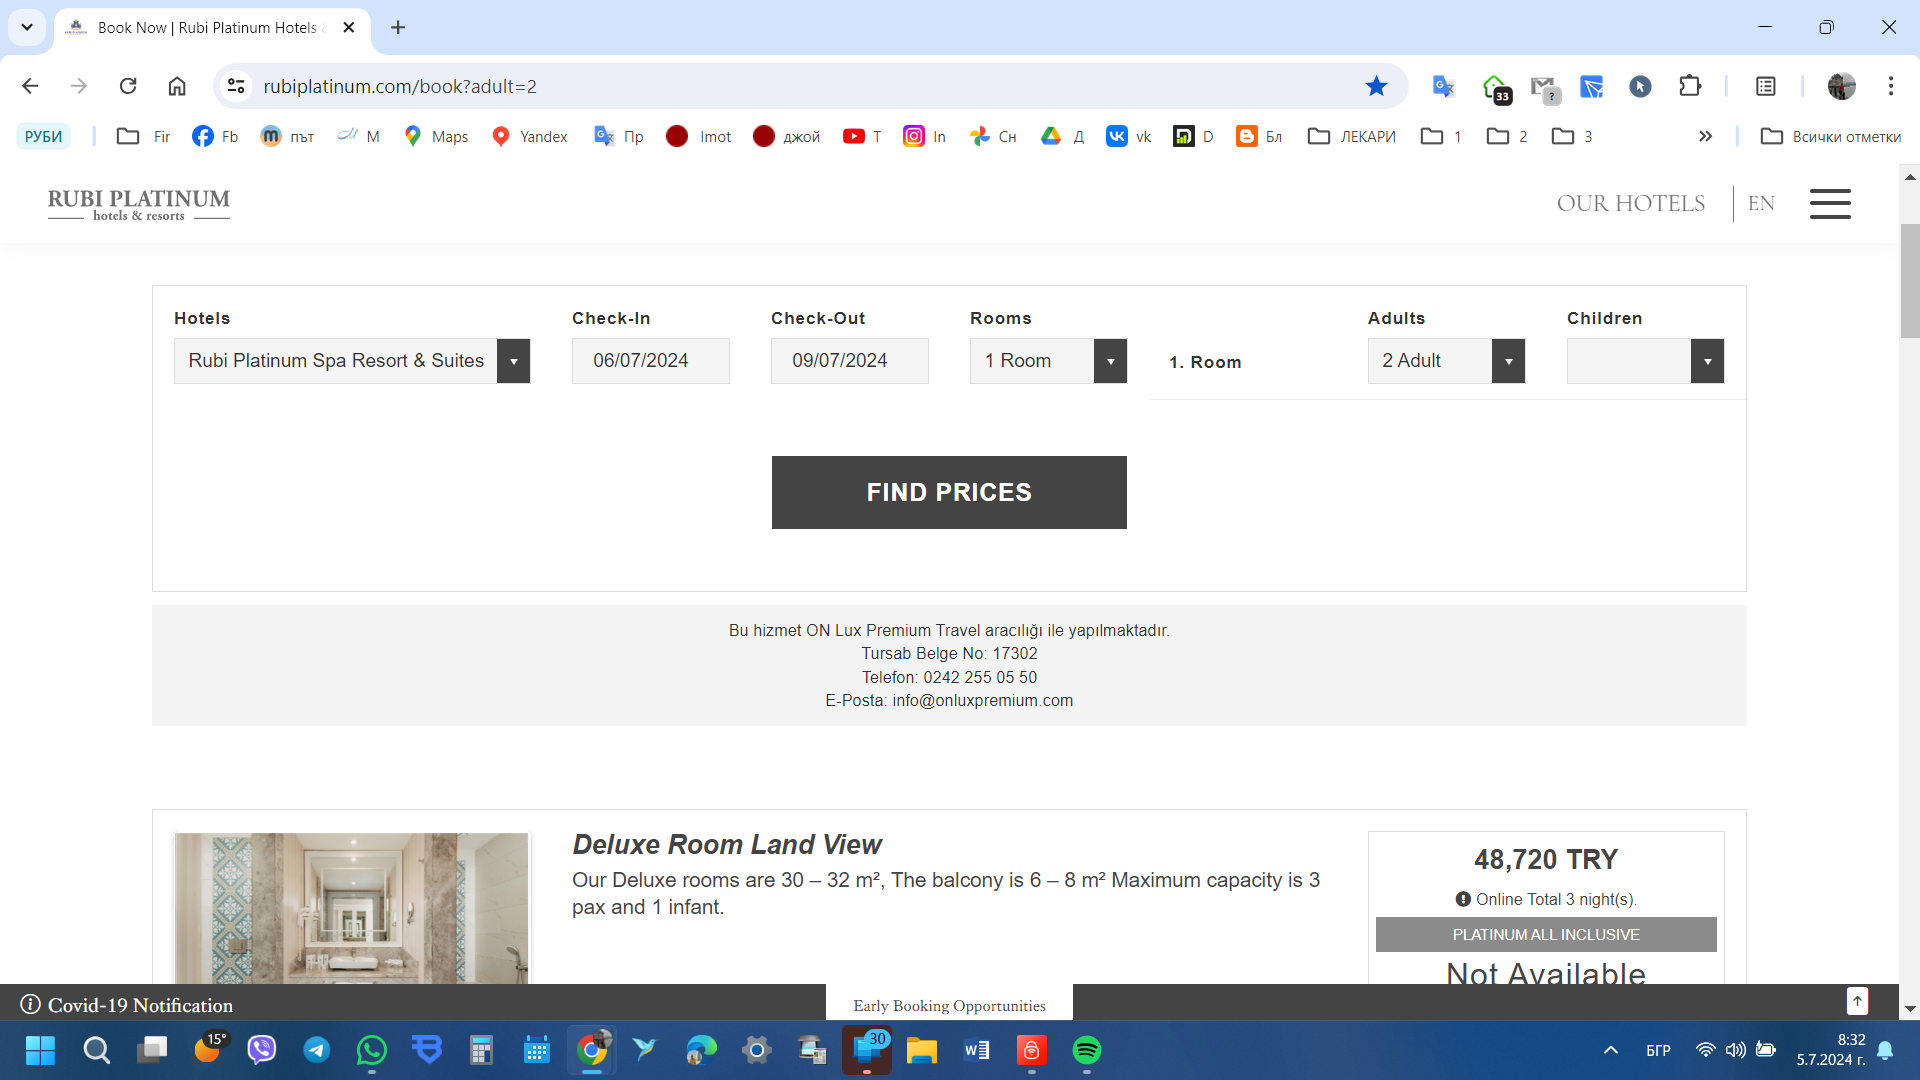Click the Covid-19 Notification info icon

30,1004
